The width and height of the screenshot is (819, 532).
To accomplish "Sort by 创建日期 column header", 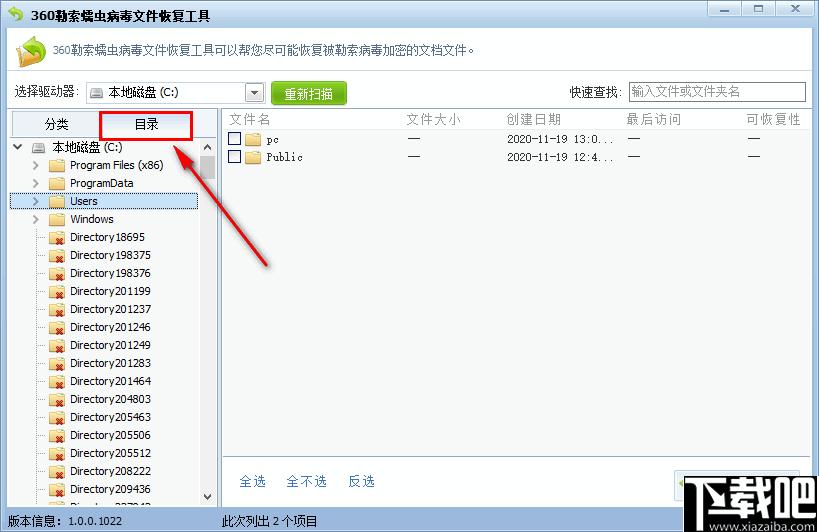I will pos(533,120).
